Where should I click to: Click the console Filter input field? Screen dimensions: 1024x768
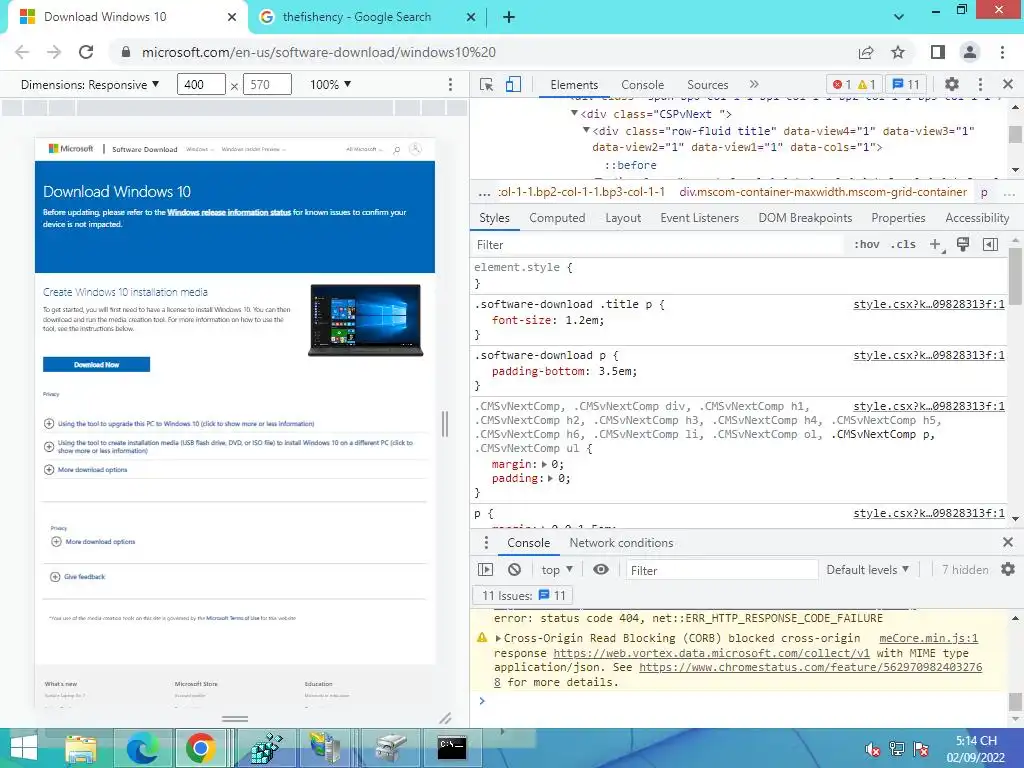click(722, 570)
